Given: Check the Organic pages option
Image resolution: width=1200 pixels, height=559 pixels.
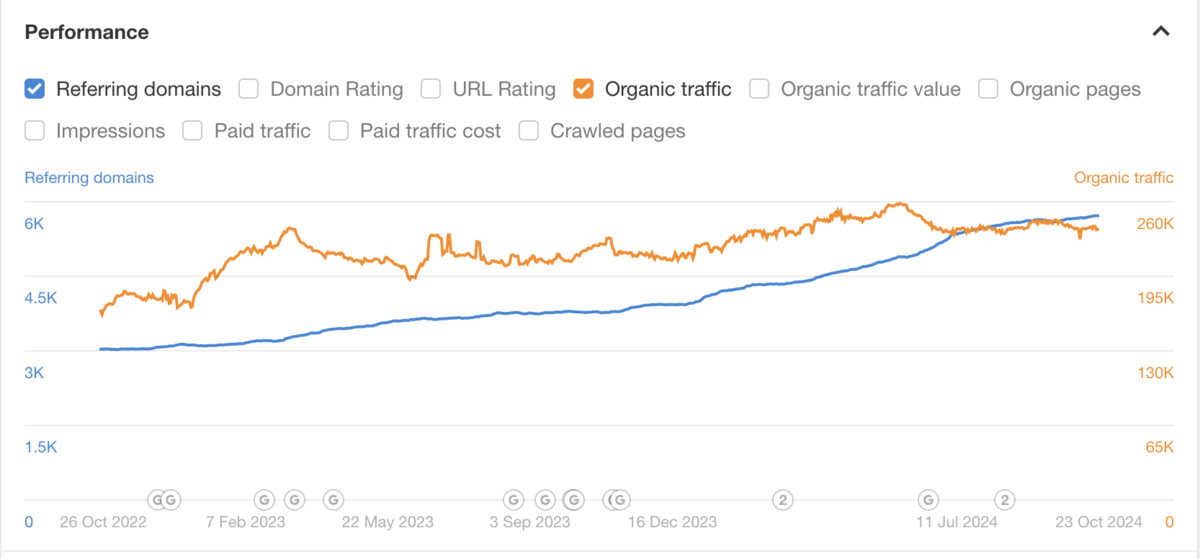Looking at the screenshot, I should (x=989, y=89).
